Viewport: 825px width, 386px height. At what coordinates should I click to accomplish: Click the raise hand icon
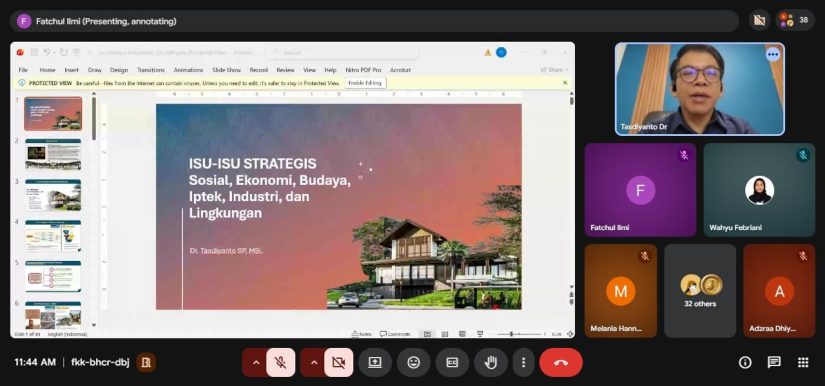(x=491, y=362)
